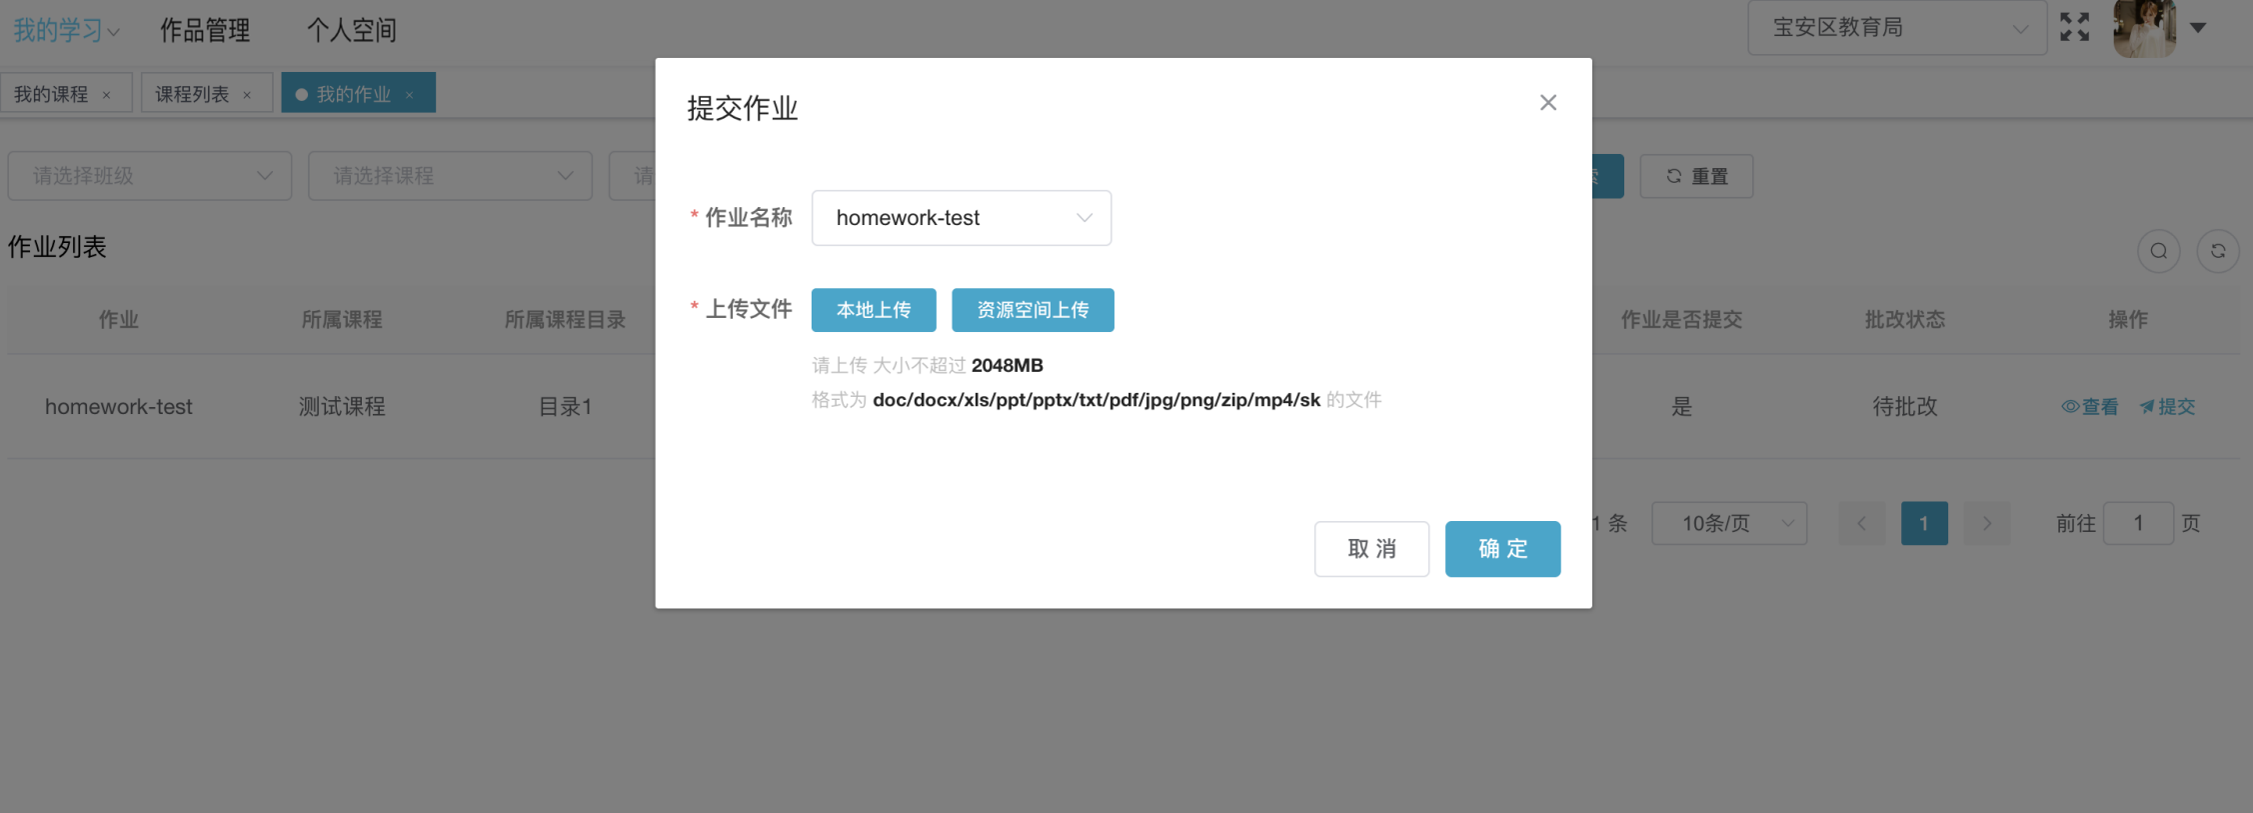Click the page number jump input field

click(x=2137, y=523)
